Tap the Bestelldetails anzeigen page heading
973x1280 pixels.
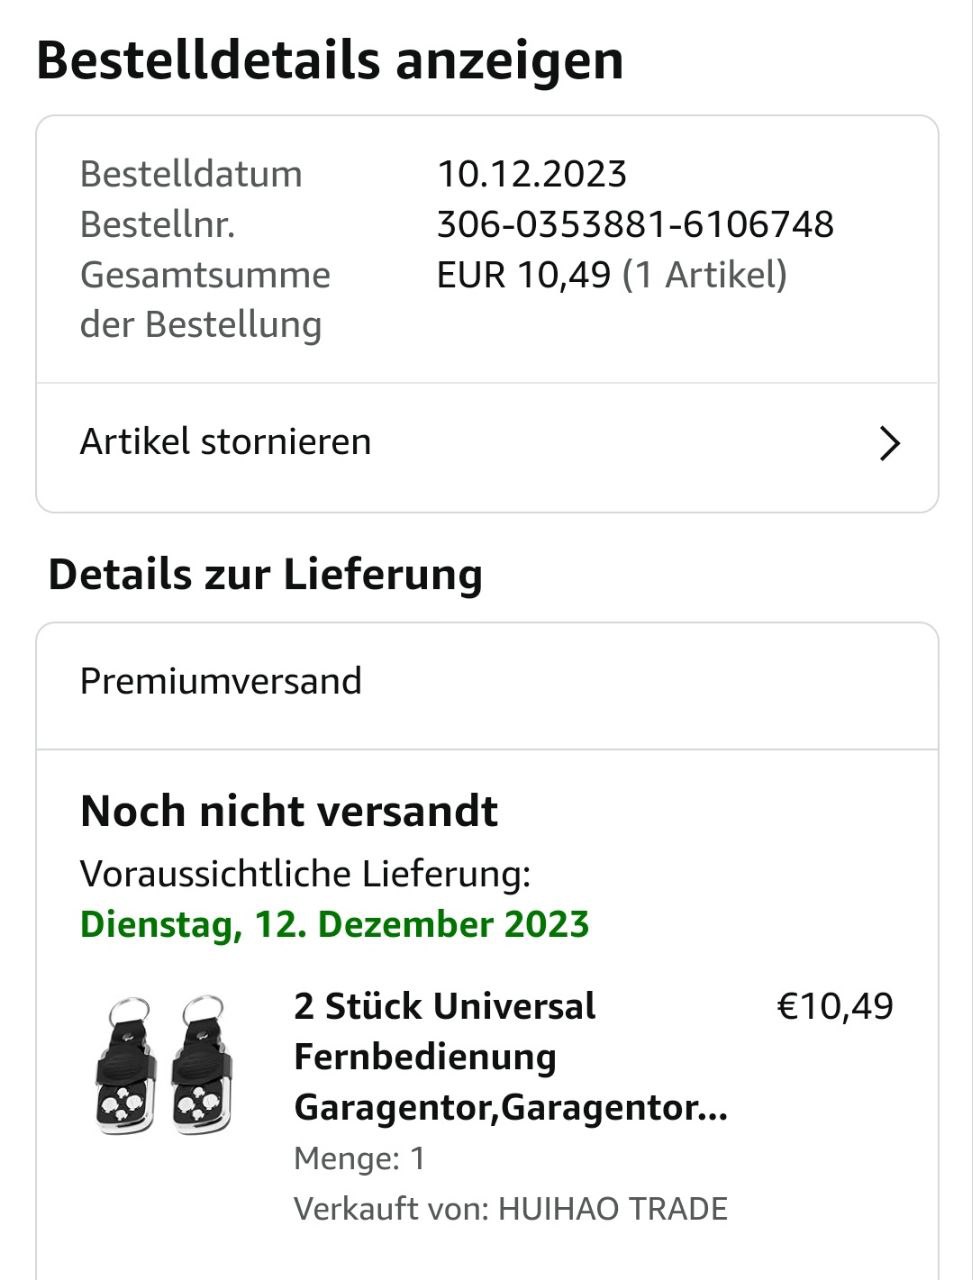330,60
